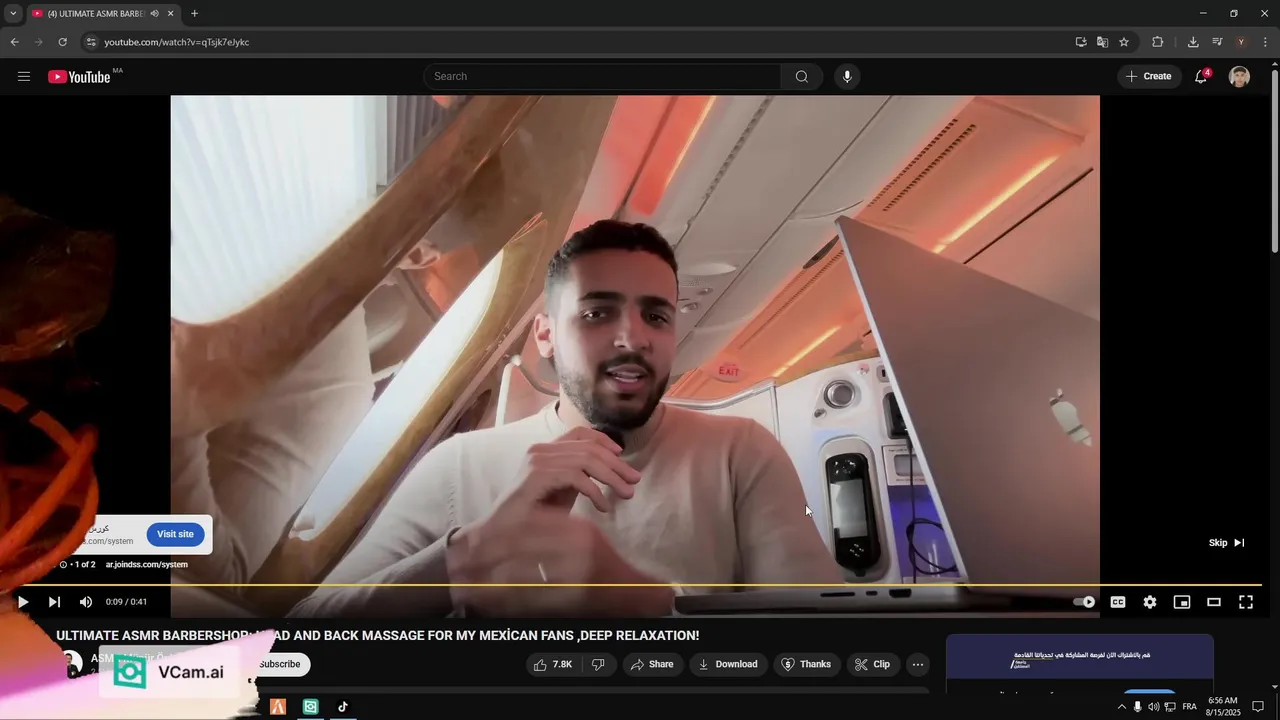This screenshot has width=1280, height=720.
Task: Click the ad's Visit site button
Action: [175, 534]
